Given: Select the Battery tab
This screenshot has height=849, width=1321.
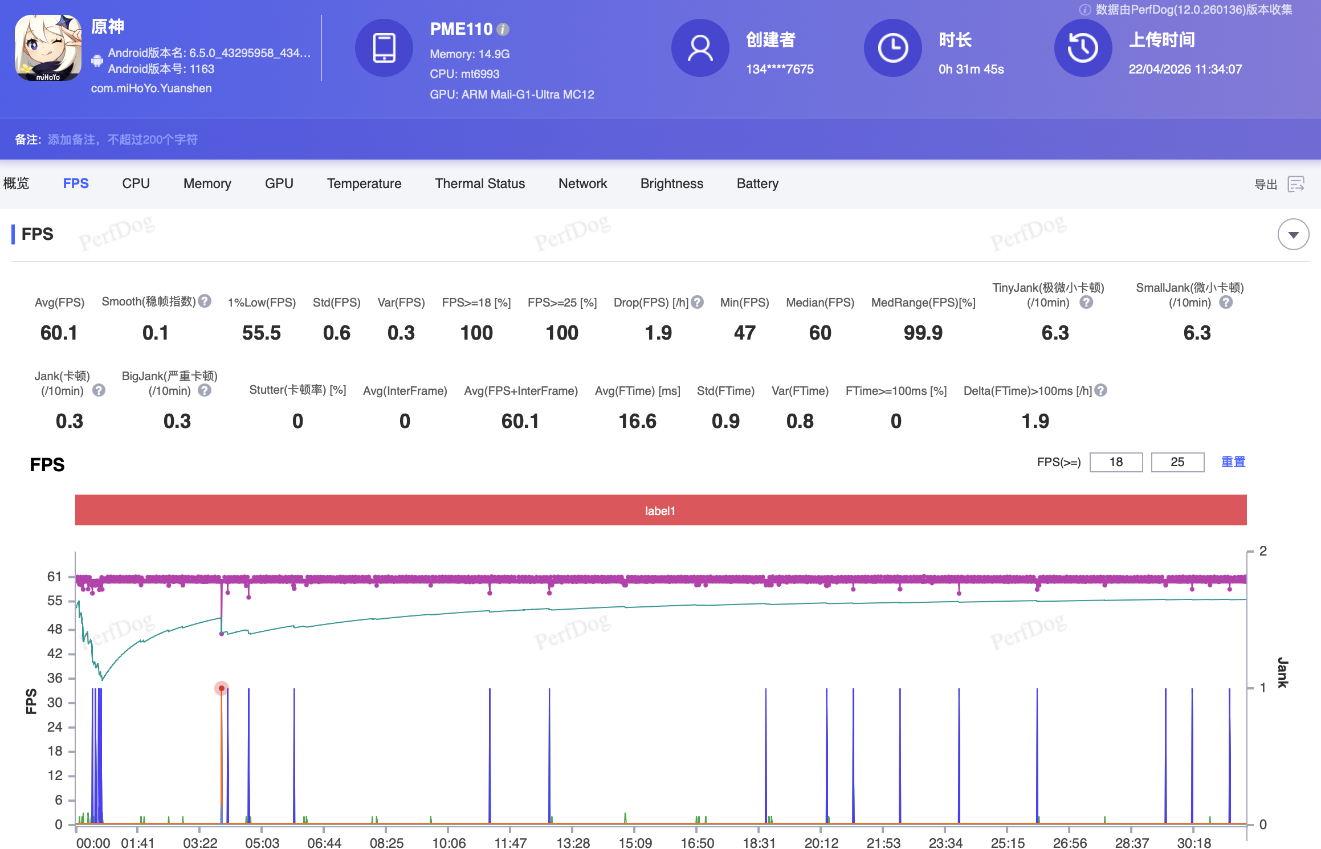Looking at the screenshot, I should 757,184.
